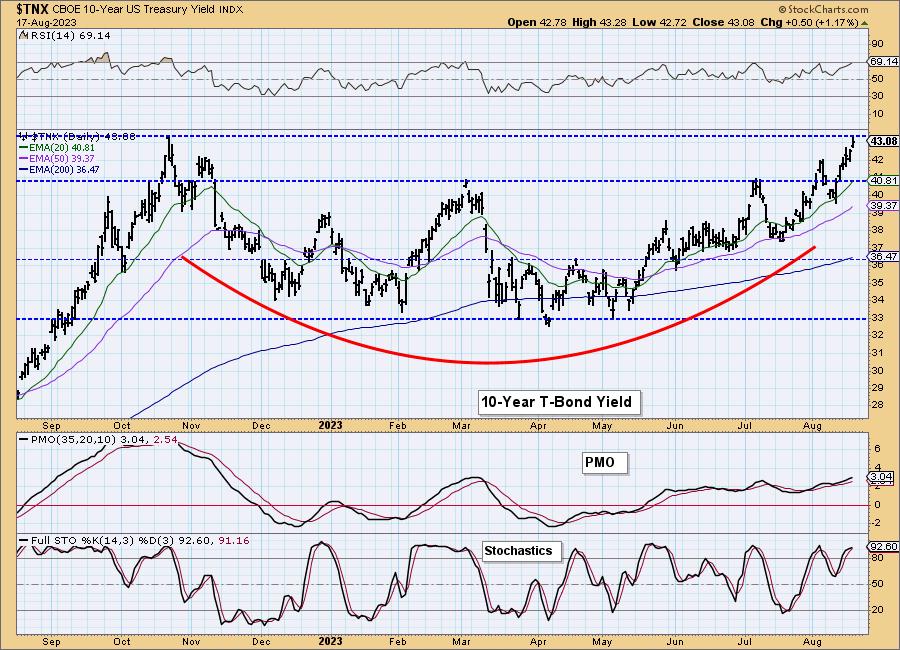900x650 pixels.
Task: Click the EMA(20) 40.81 legend entry
Action: pyautogui.click(x=57, y=148)
